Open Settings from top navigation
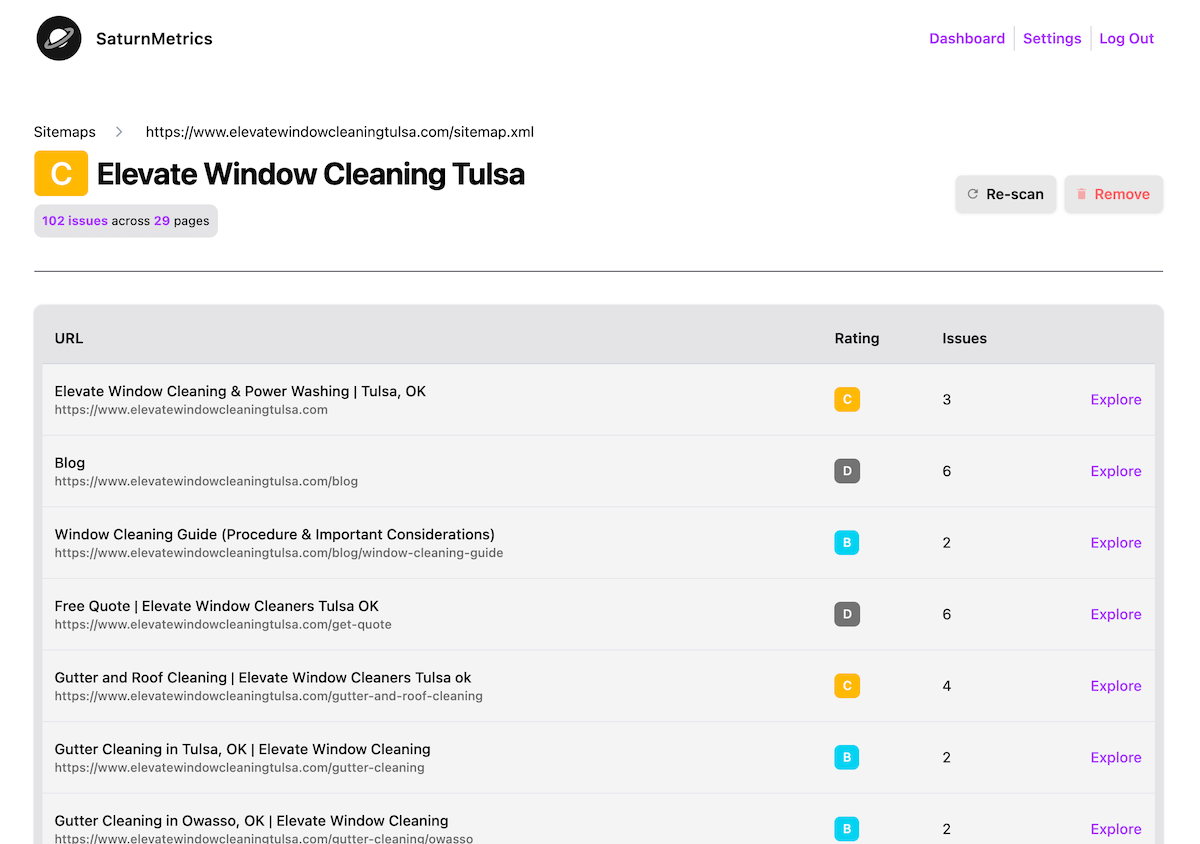Viewport: 1200px width, 844px height. [x=1052, y=39]
